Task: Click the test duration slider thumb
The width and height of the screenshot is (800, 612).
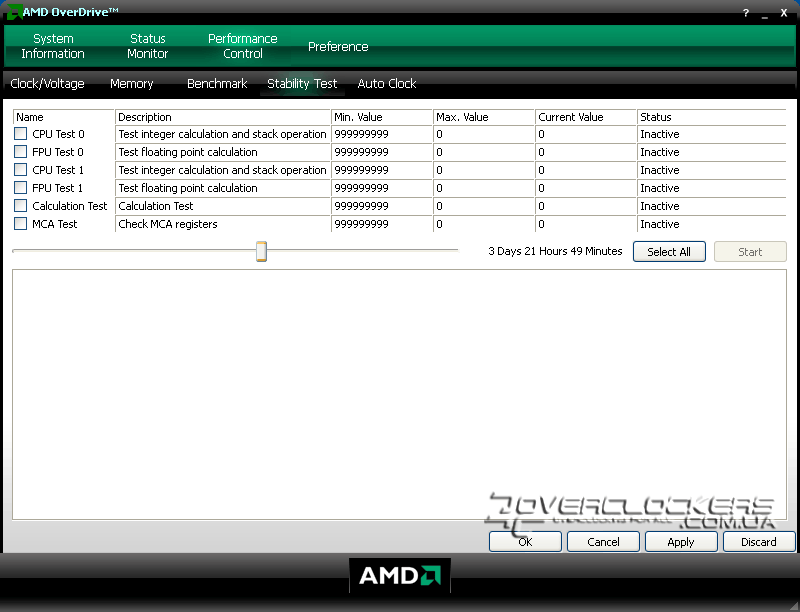Action: [261, 251]
